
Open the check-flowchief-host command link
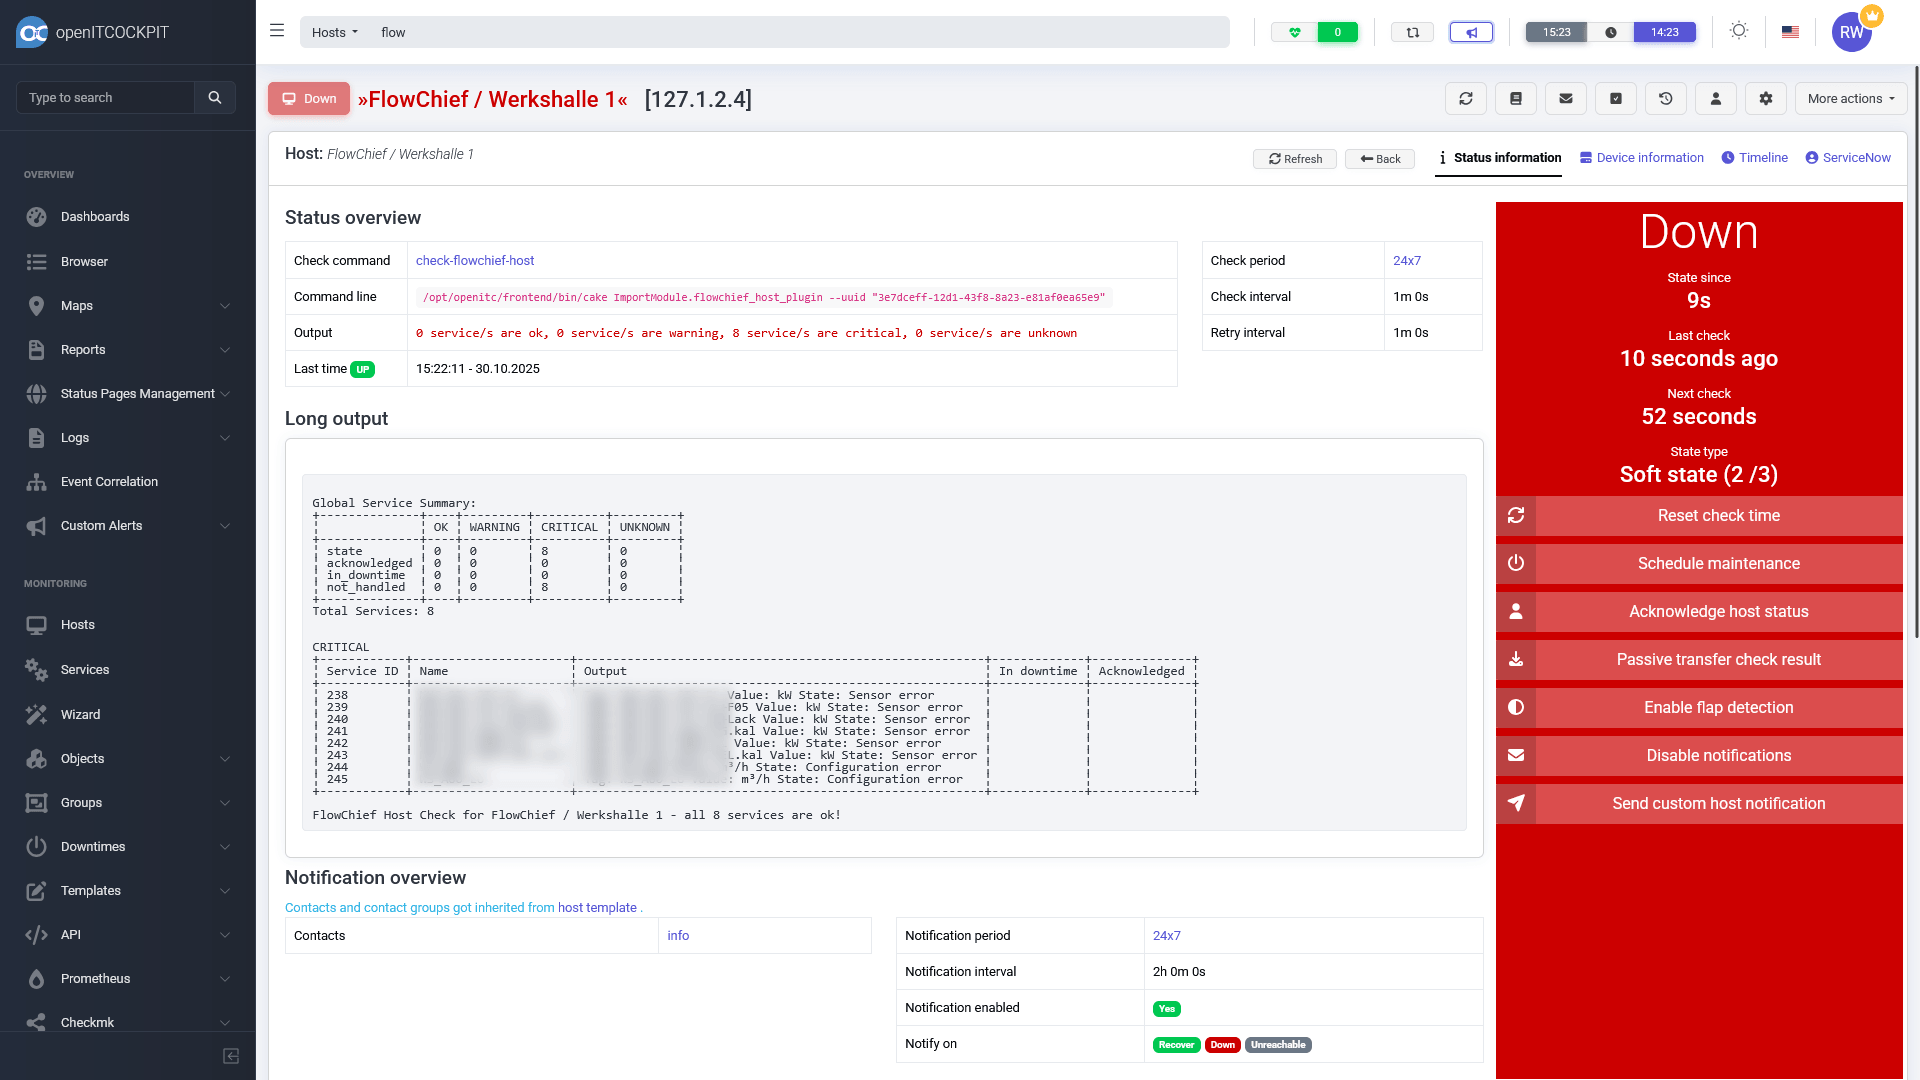pyautogui.click(x=474, y=261)
